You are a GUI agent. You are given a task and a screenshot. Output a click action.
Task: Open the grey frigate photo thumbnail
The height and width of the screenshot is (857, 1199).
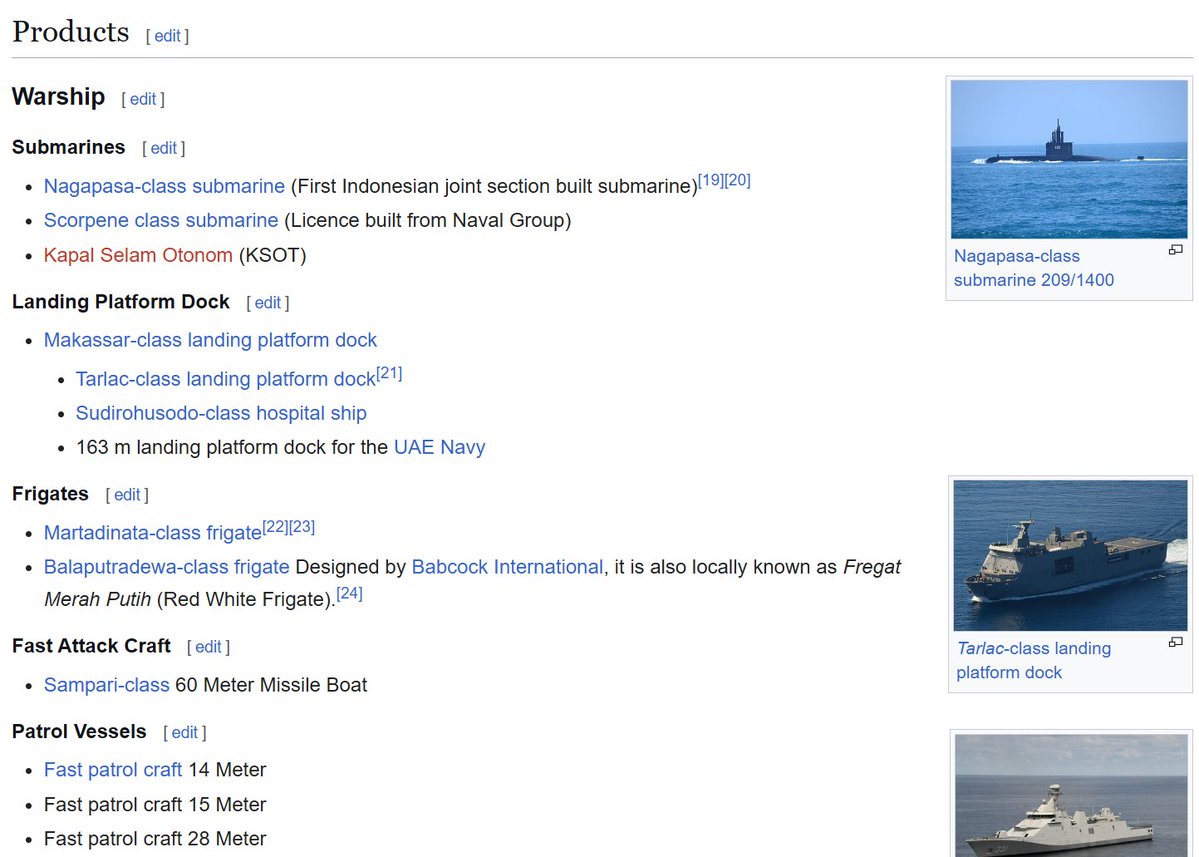pos(1071,795)
